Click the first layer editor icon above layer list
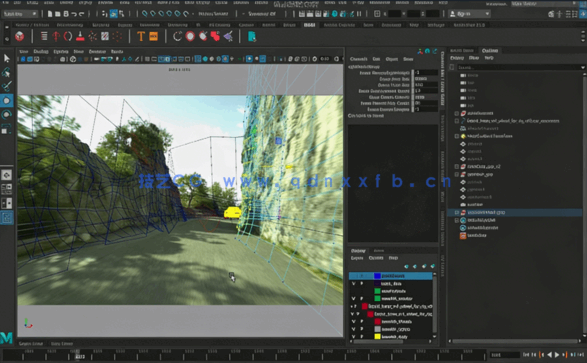 [x=406, y=266]
